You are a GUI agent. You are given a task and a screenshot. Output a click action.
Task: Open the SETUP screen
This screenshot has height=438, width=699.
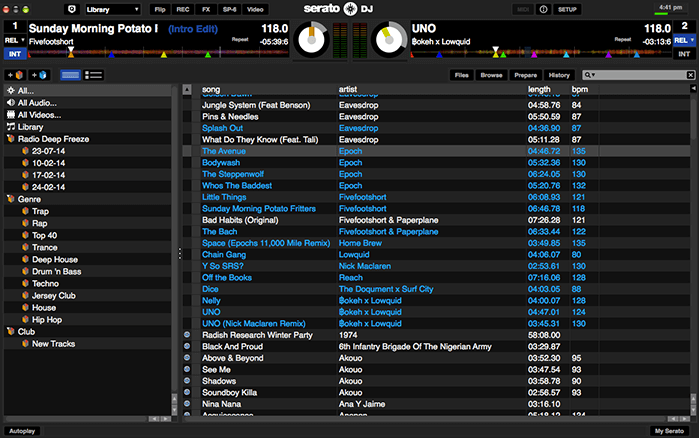click(567, 9)
